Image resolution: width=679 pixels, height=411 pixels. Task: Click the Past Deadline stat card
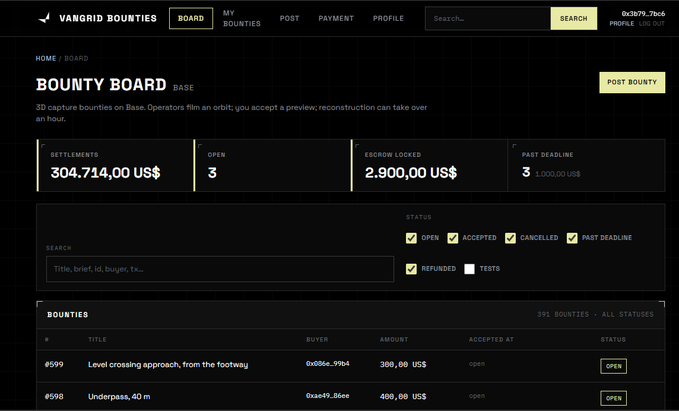click(x=586, y=165)
